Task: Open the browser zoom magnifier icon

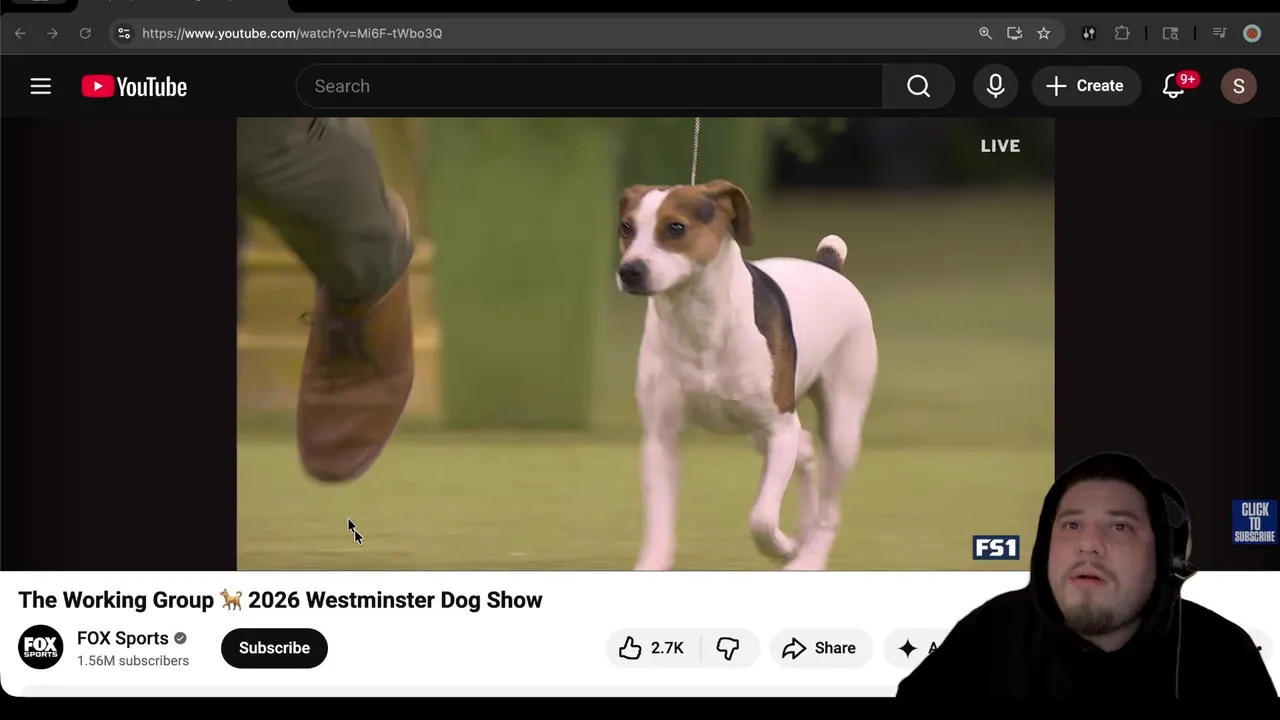Action: point(985,33)
